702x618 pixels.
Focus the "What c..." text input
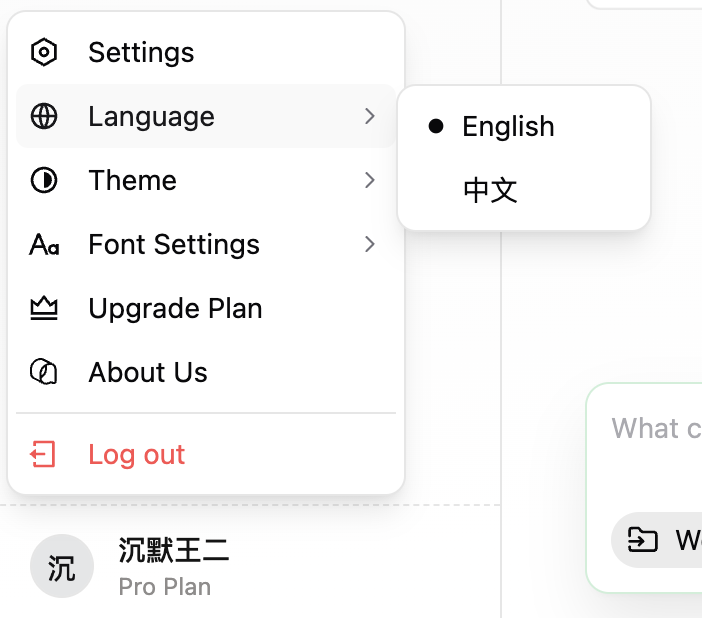click(x=656, y=430)
